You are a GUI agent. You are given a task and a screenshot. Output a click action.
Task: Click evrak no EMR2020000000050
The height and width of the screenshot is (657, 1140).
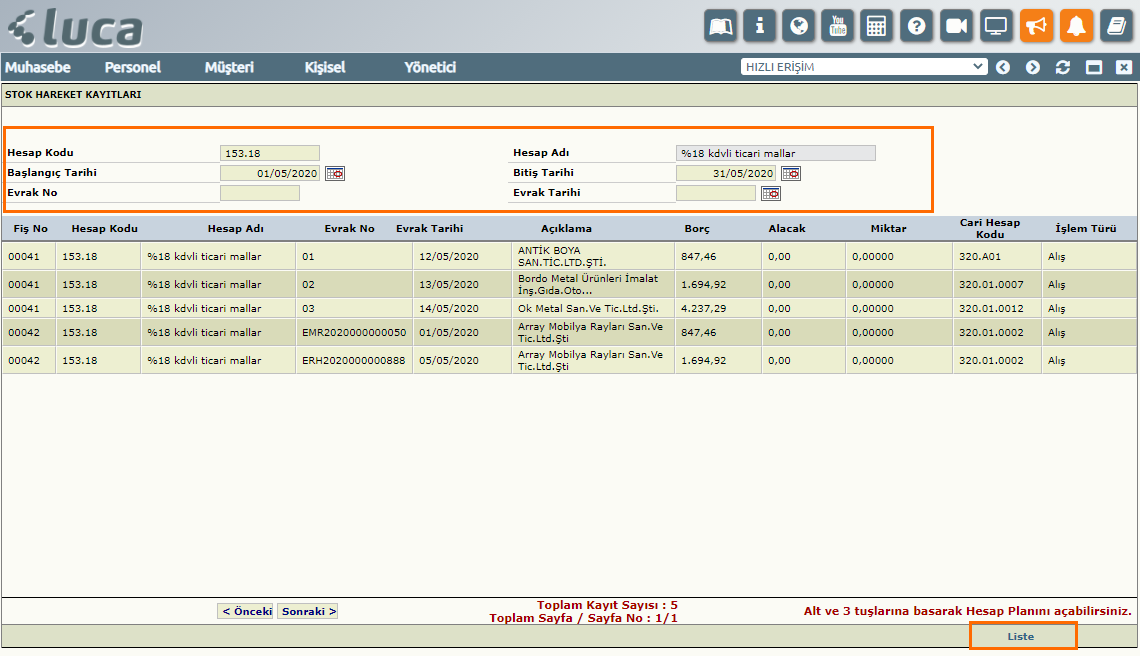coord(354,333)
